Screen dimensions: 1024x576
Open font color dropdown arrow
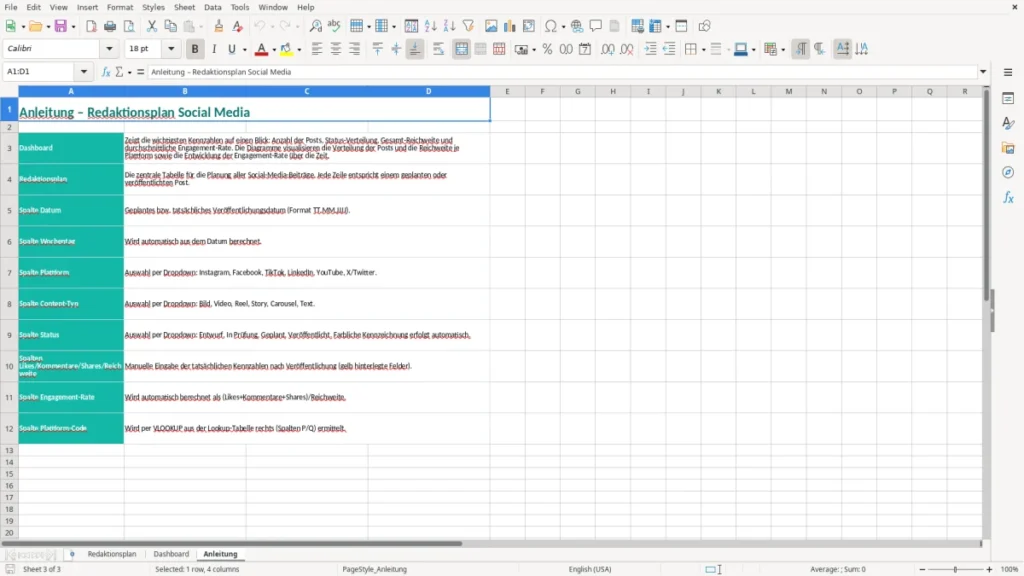274,50
